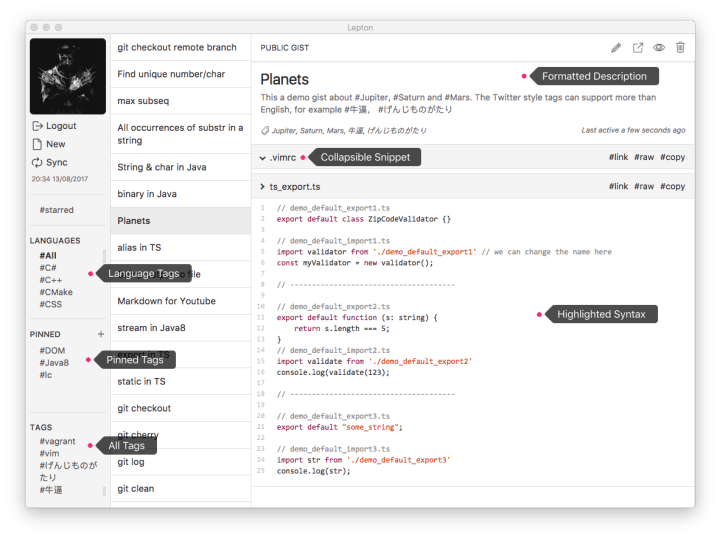Filter by #CSS language
720x538 pixels.
(51, 304)
